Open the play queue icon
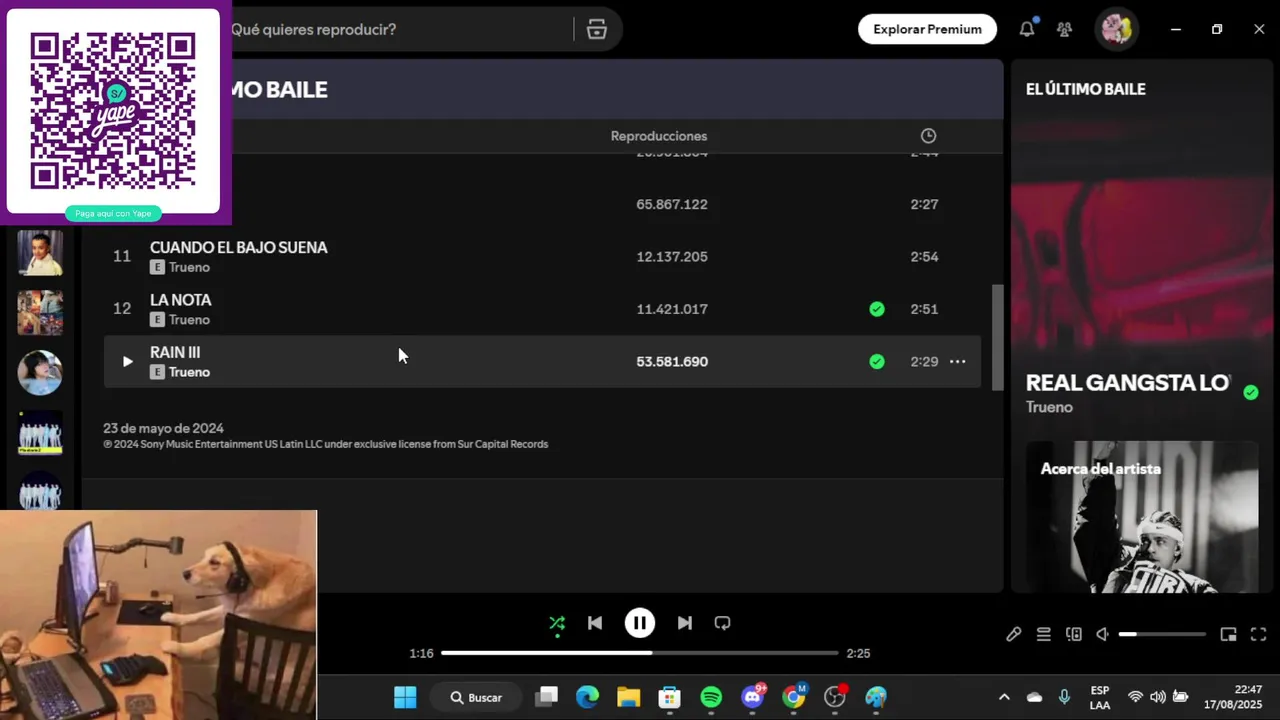 click(1043, 634)
